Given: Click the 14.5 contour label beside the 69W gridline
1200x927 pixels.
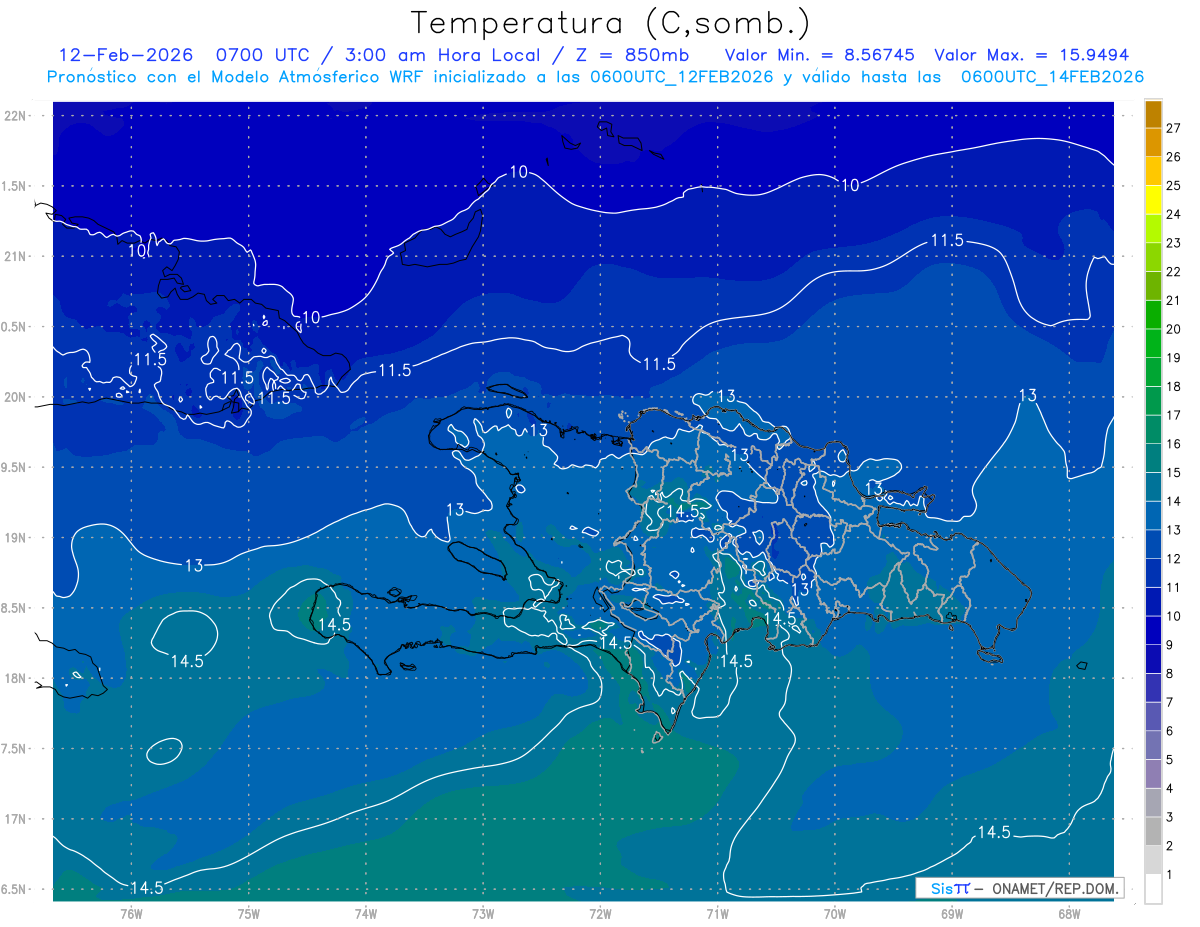Looking at the screenshot, I should pyautogui.click(x=994, y=832).
